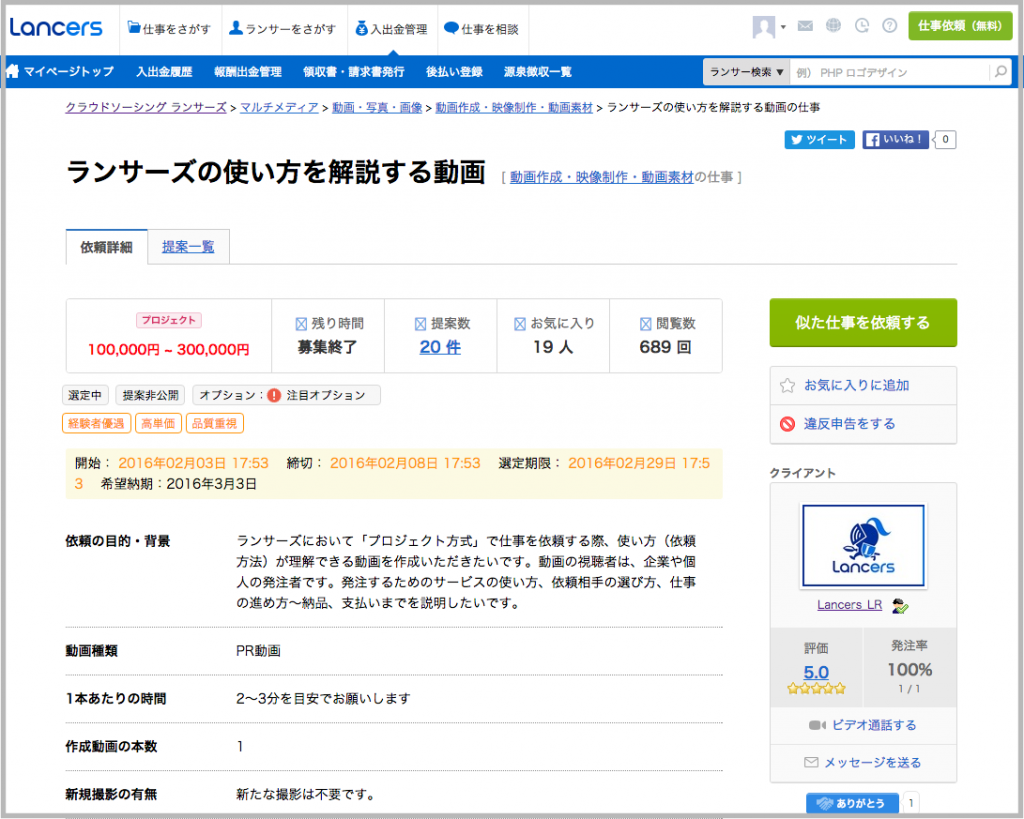This screenshot has height=819, width=1024.
Task: Open the clock history icon in header
Action: (861, 27)
